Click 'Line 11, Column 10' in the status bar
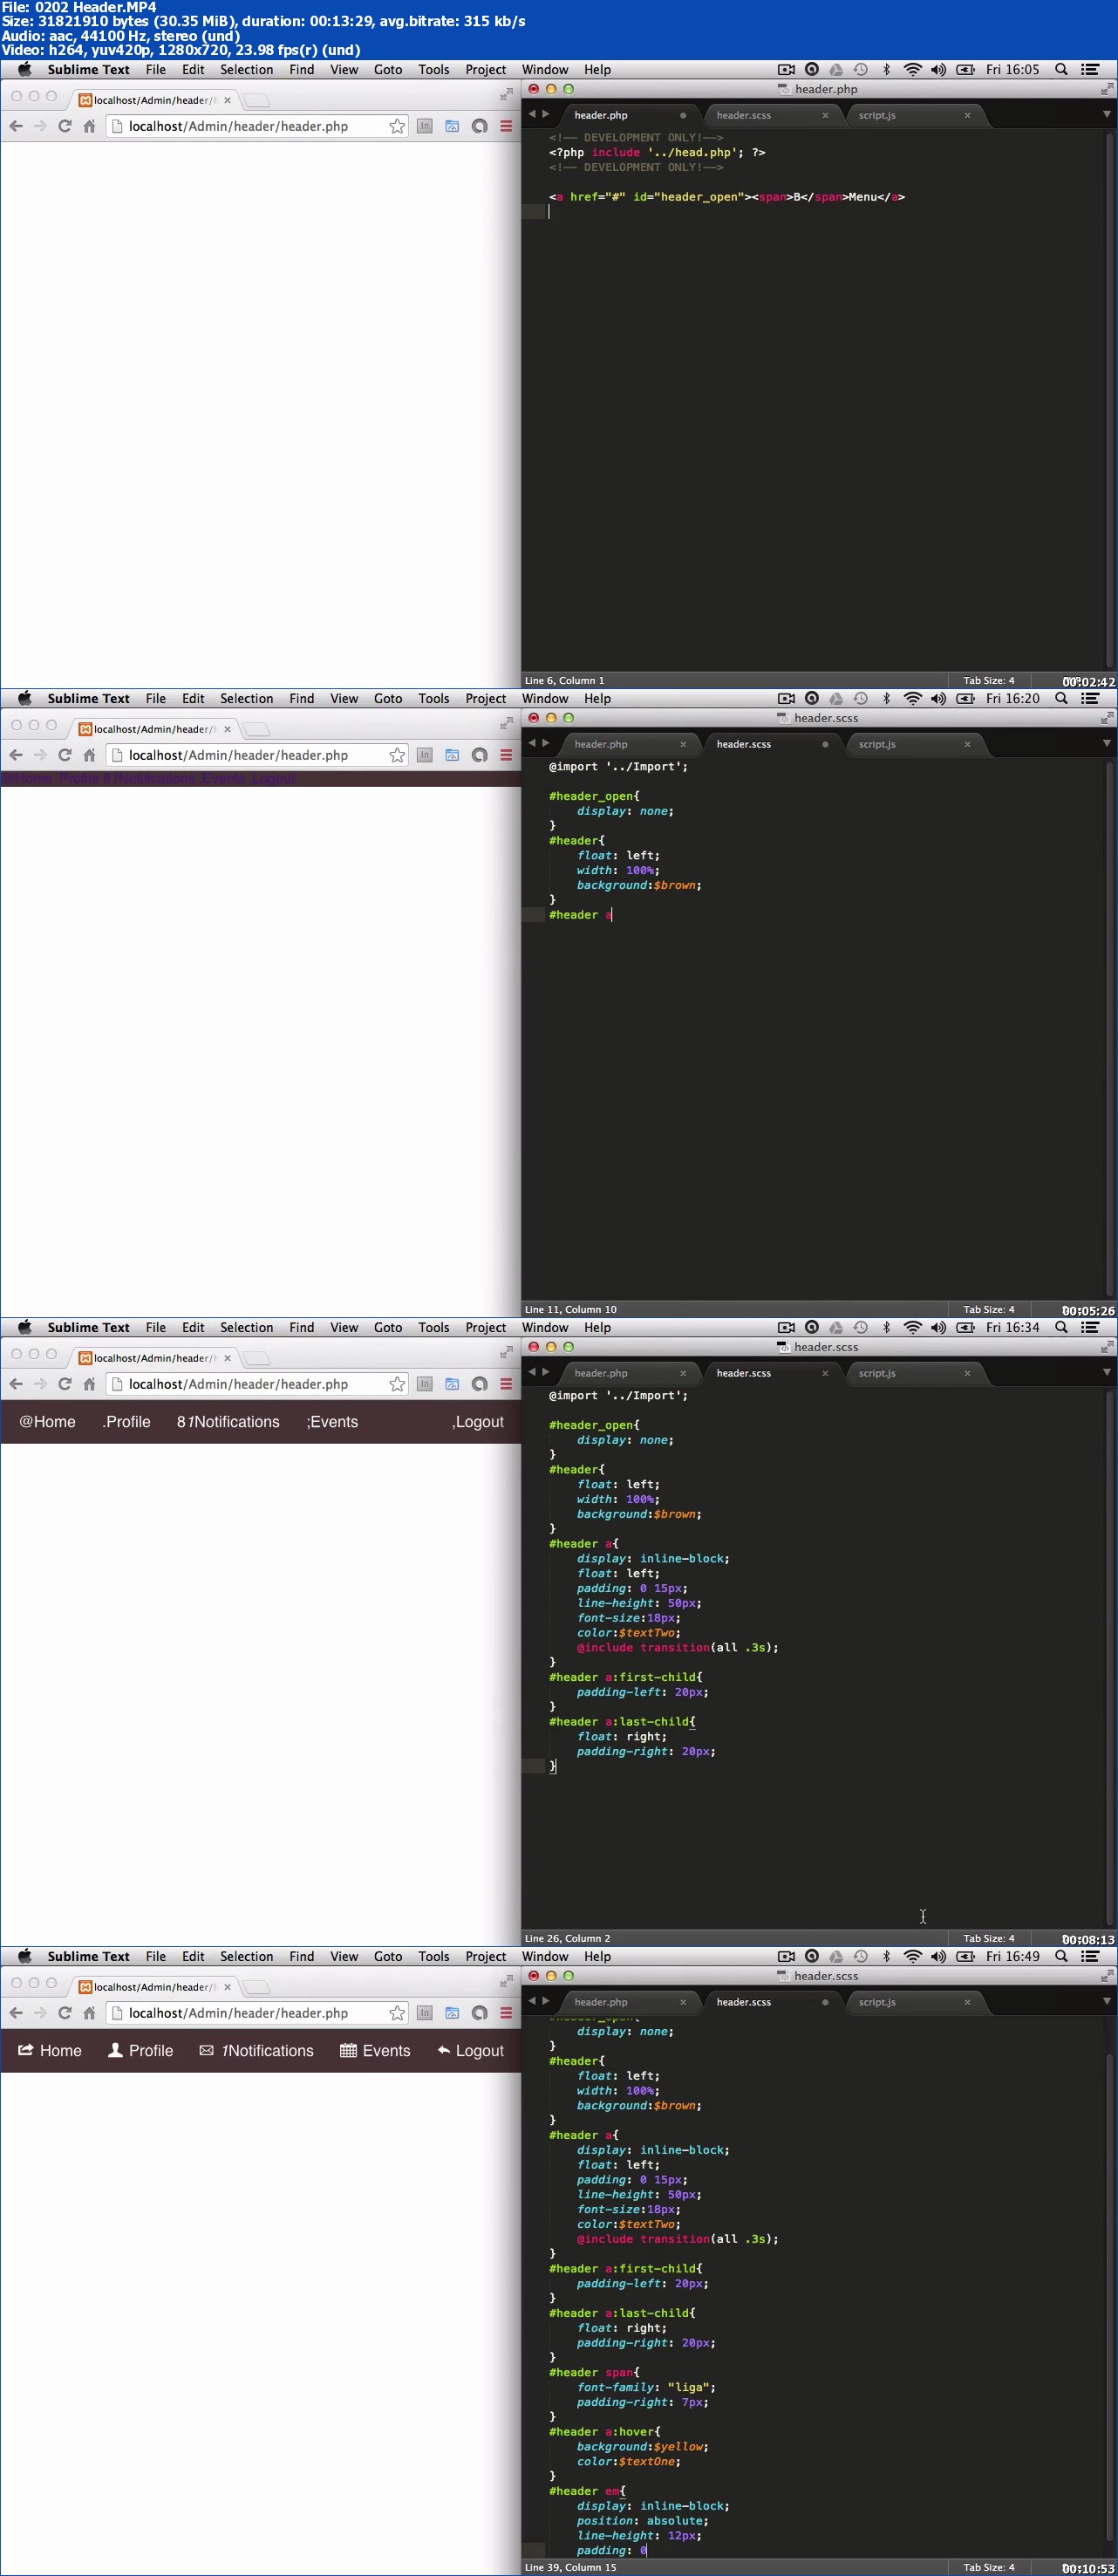The width and height of the screenshot is (1118, 2576). [571, 1309]
